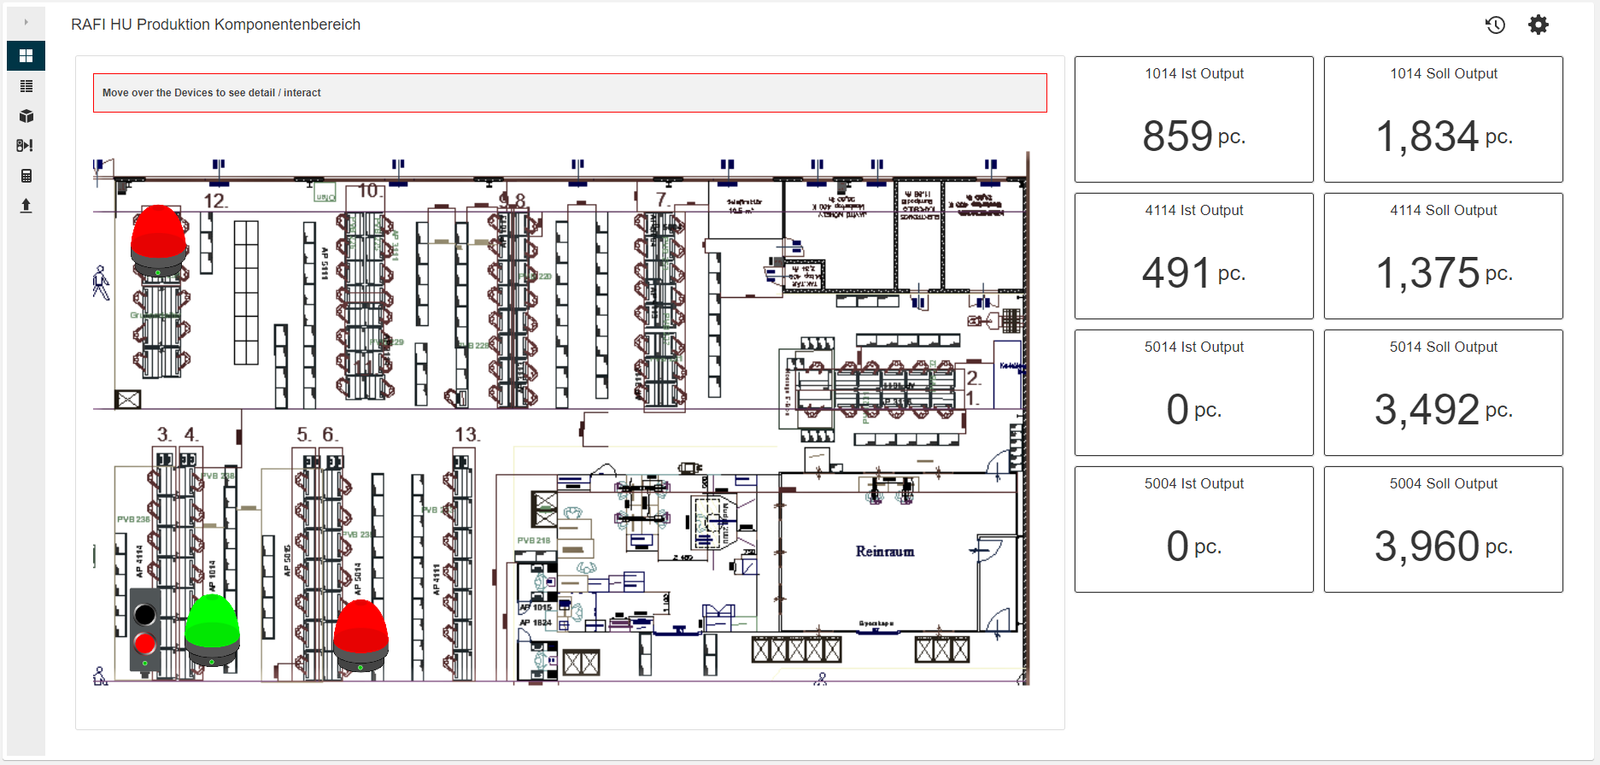Open the settings gear icon

(x=1538, y=25)
